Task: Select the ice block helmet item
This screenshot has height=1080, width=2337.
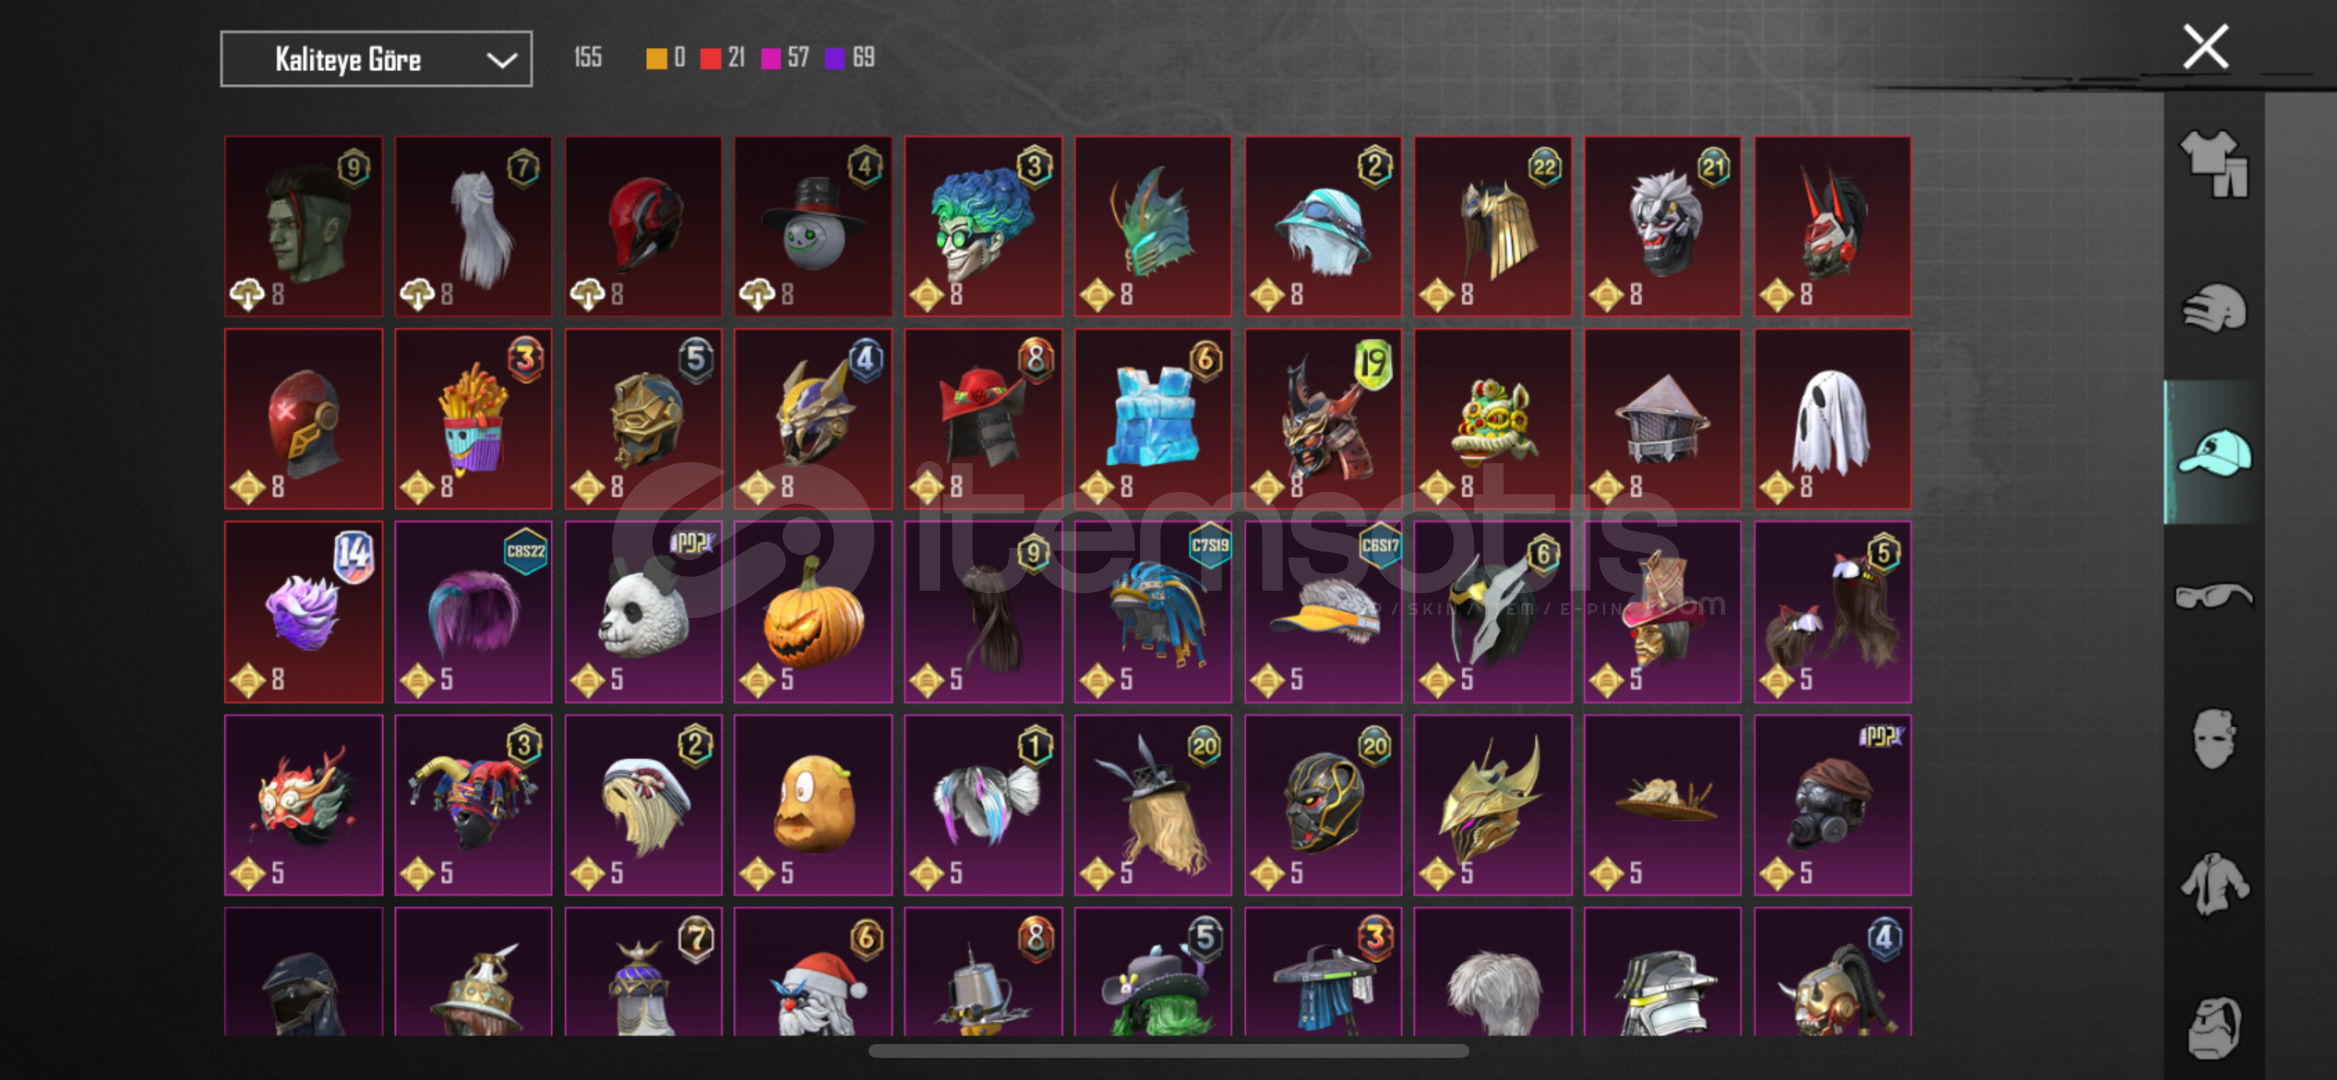Action: (x=1153, y=419)
